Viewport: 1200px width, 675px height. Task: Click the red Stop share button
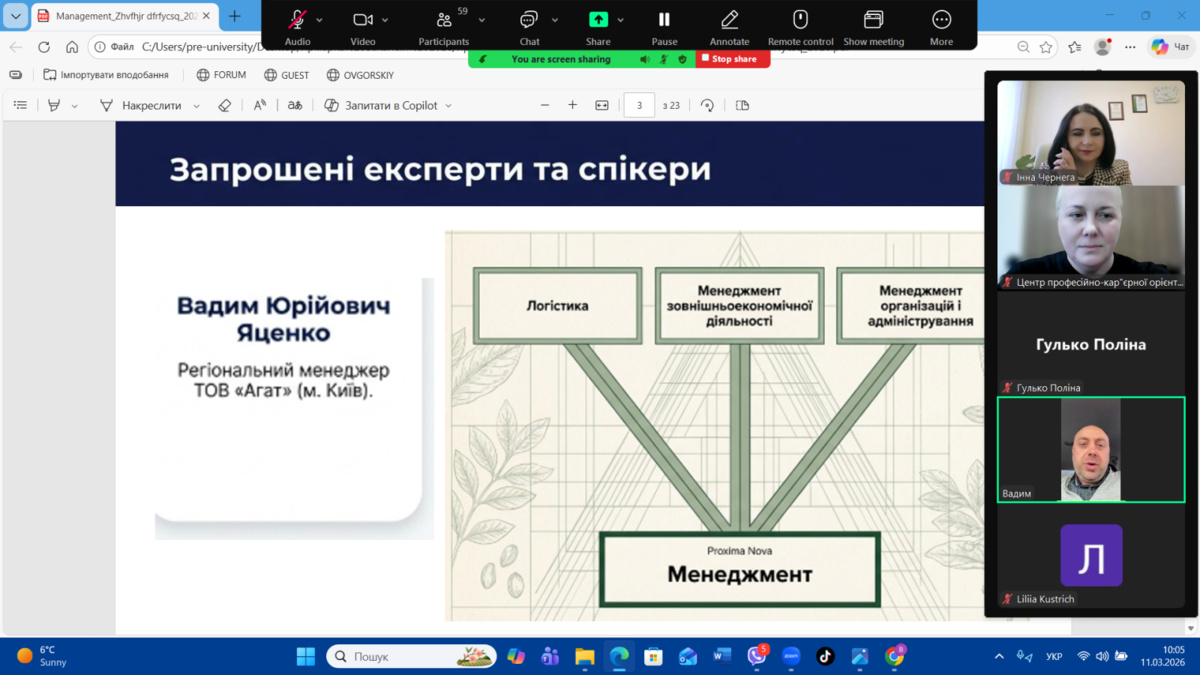click(x=732, y=59)
